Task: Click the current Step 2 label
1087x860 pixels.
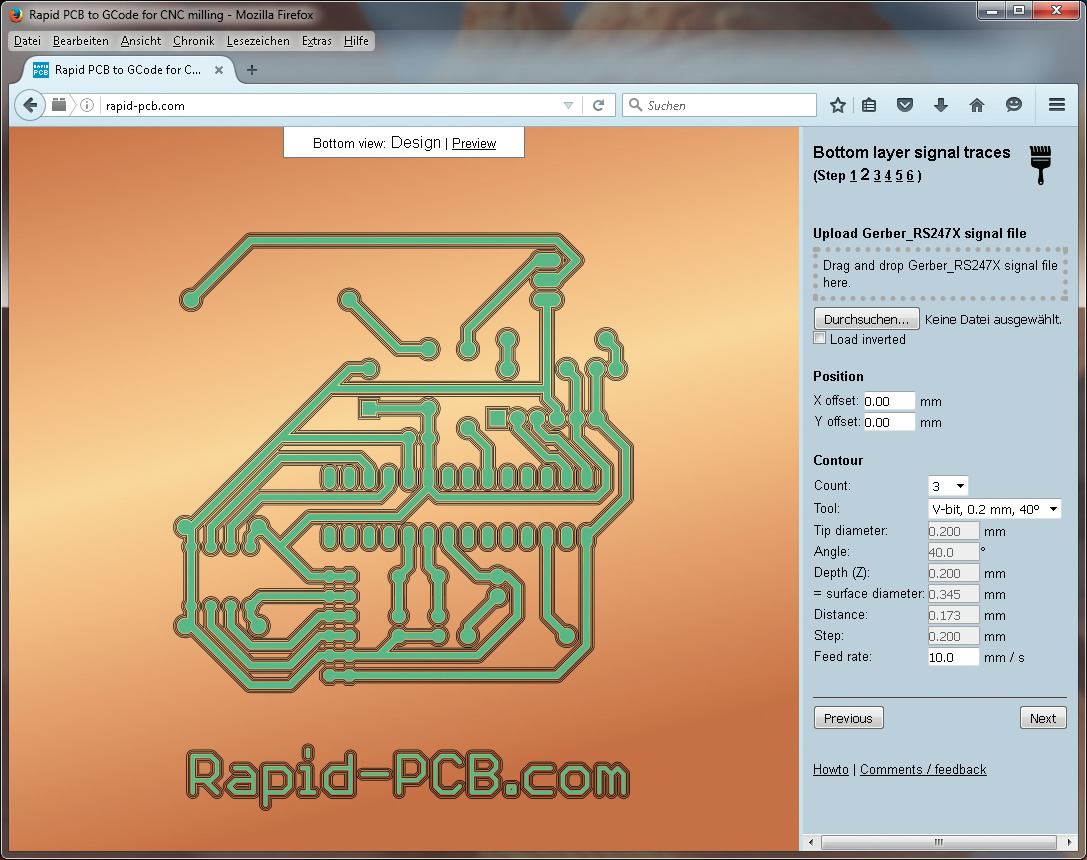Action: (865, 175)
